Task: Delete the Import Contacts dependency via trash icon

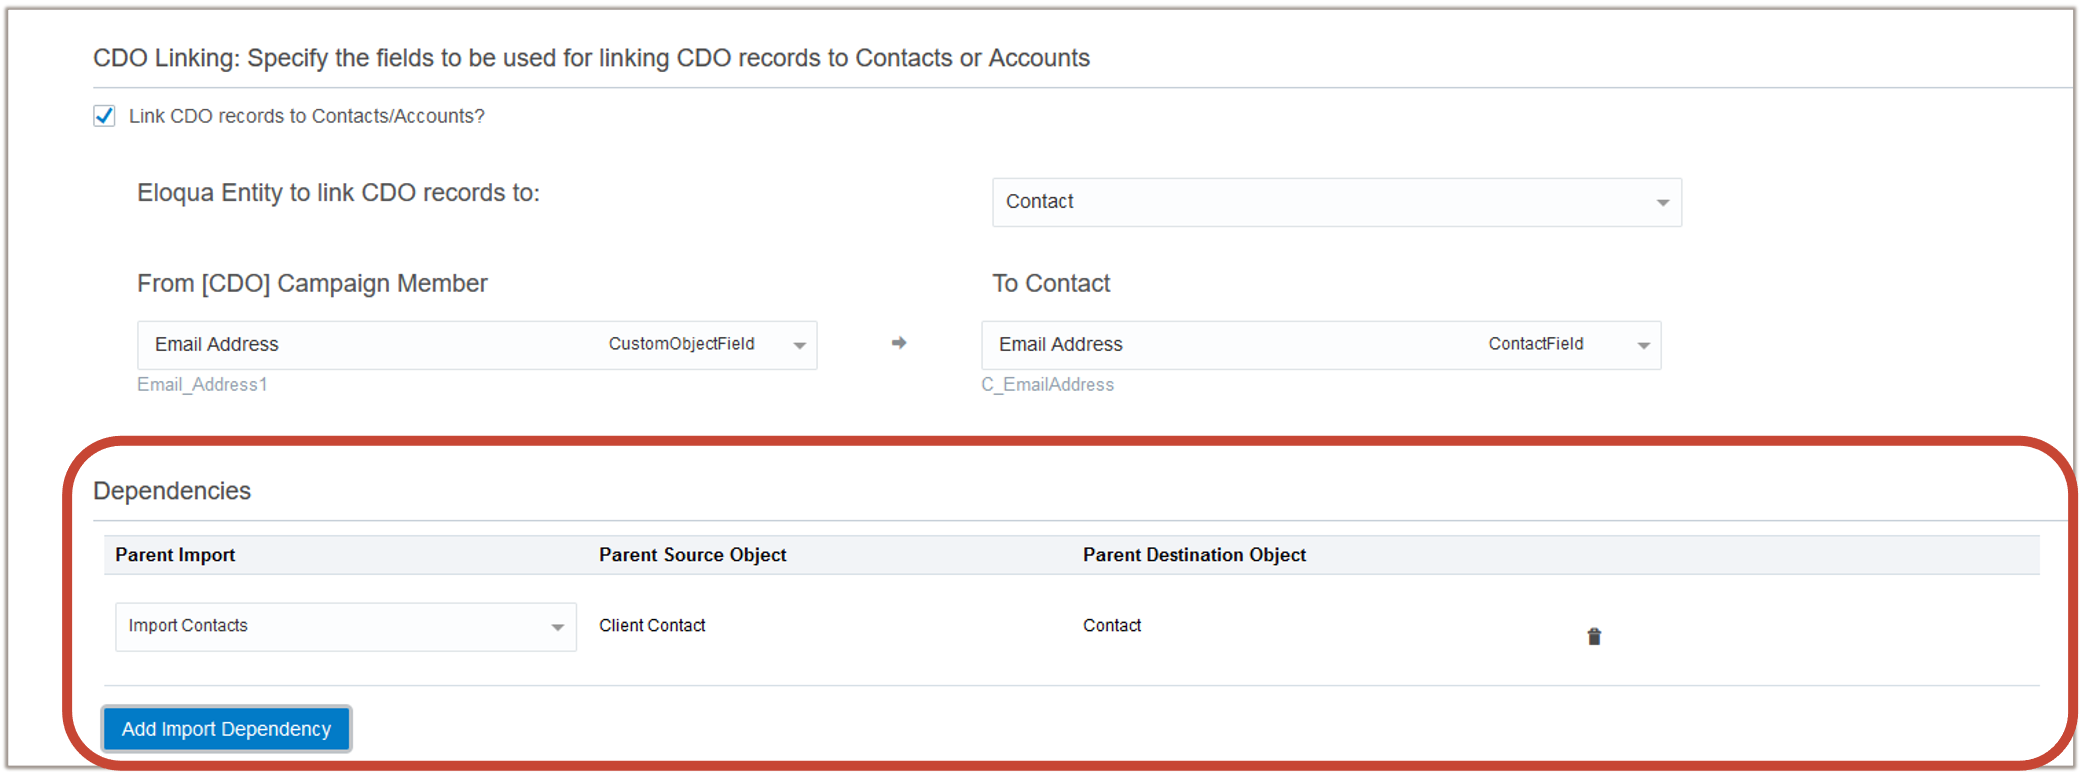Action: (x=1594, y=637)
